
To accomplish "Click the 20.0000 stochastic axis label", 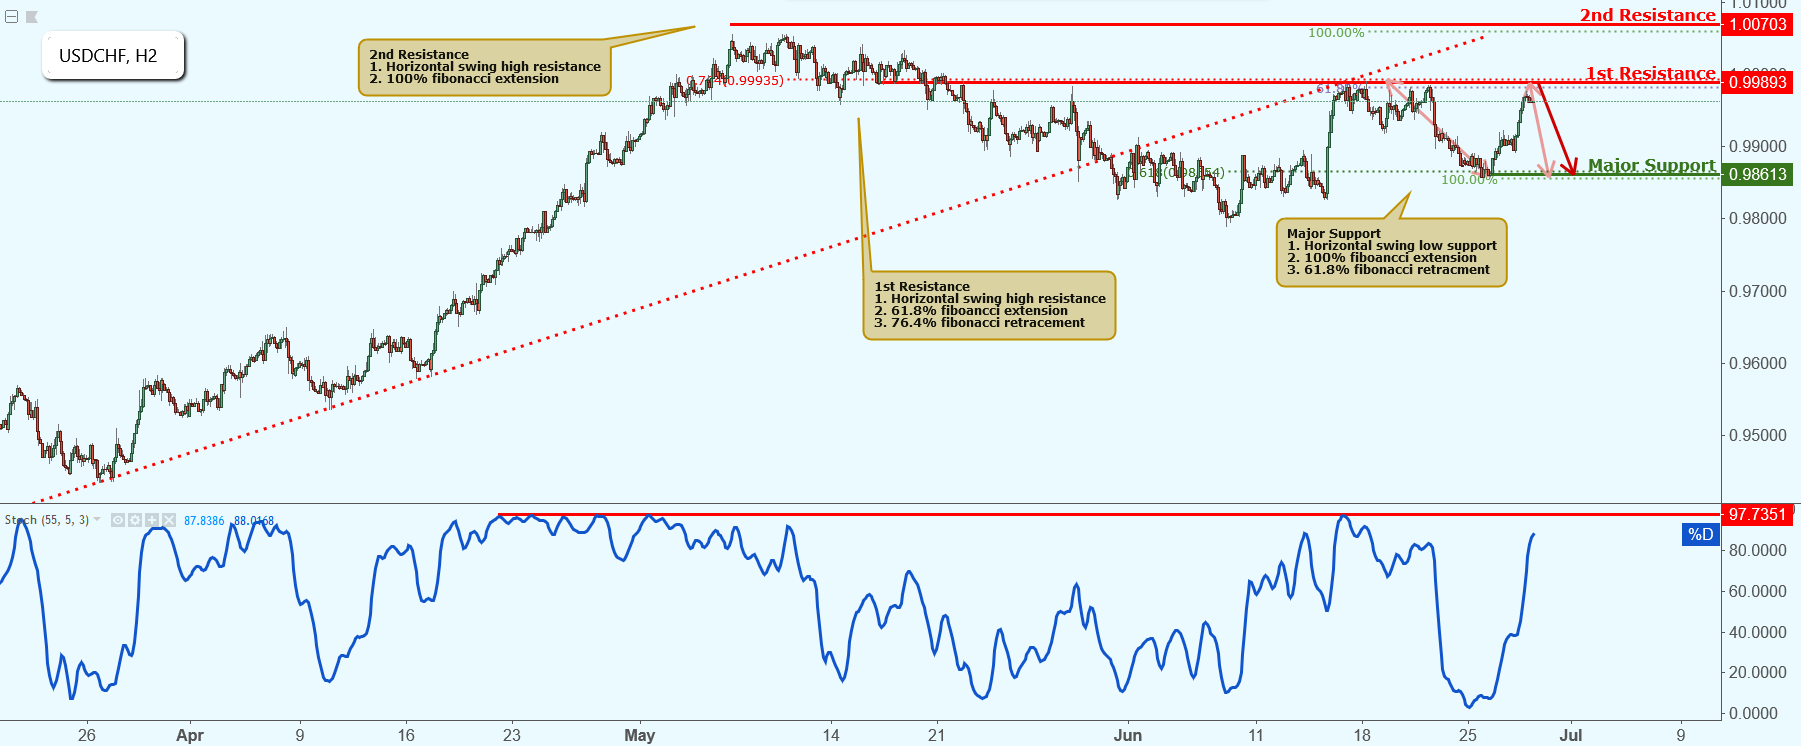I will point(1757,672).
